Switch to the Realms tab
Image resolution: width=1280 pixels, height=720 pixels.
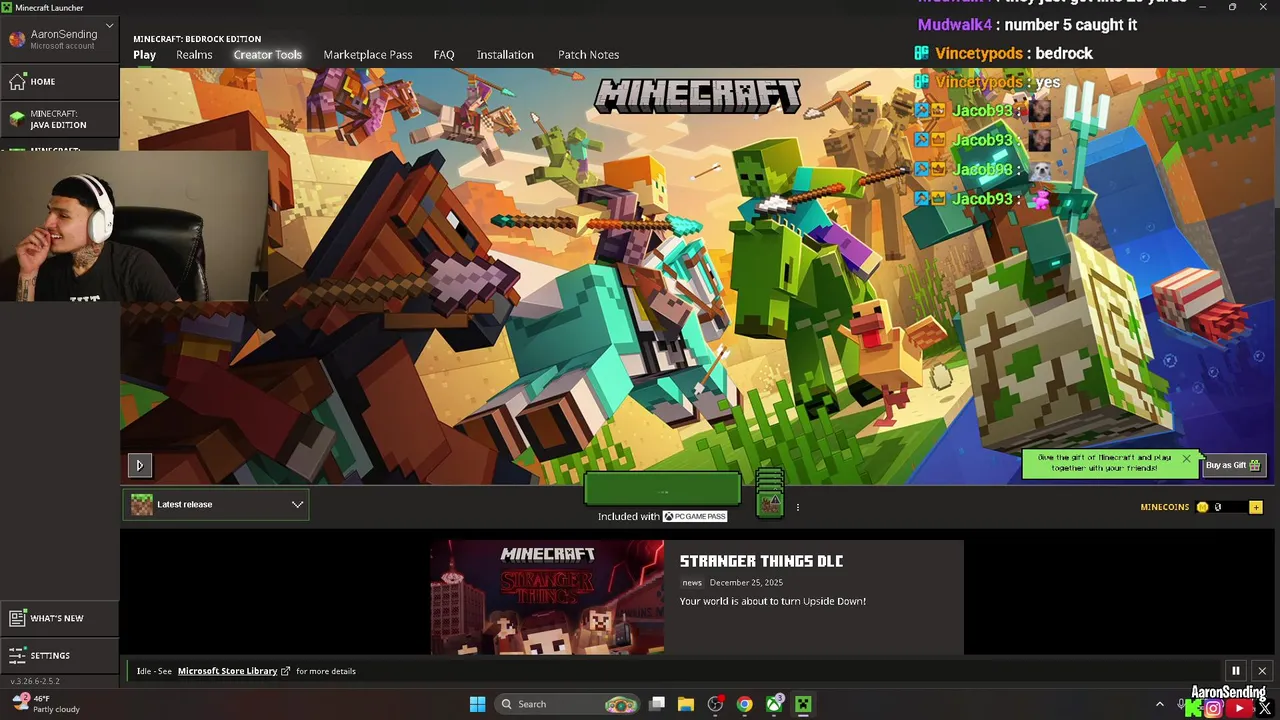pyautogui.click(x=194, y=55)
